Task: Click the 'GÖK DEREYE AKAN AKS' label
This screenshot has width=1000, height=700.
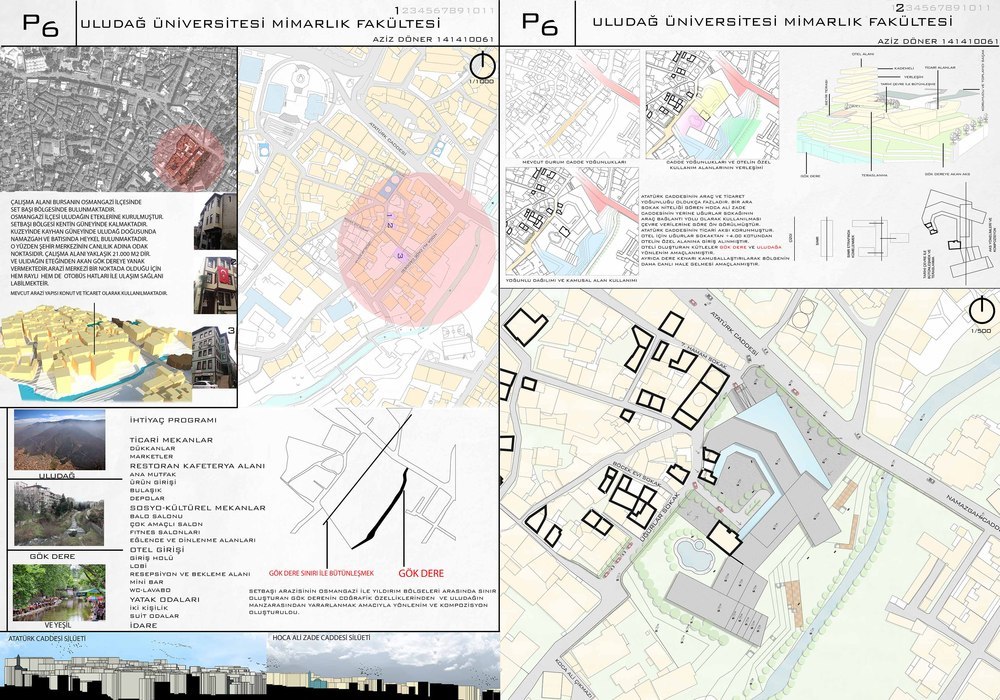Action: click(x=947, y=173)
